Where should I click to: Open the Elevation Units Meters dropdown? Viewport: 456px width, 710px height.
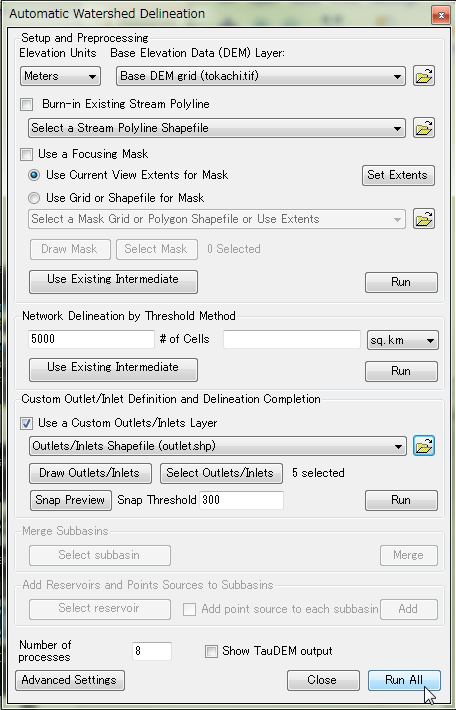pos(60,76)
